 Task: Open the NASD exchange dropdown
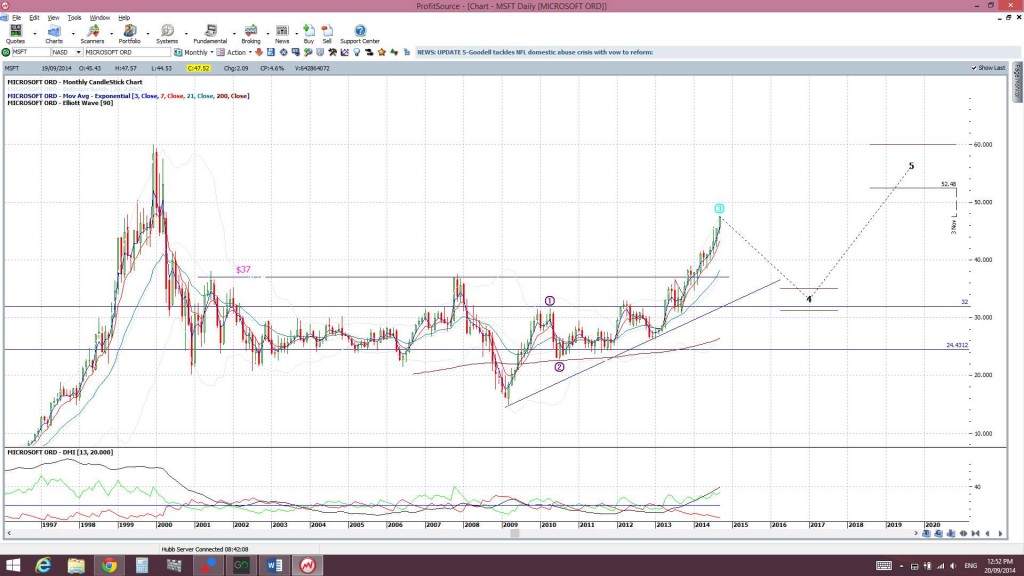[78, 52]
